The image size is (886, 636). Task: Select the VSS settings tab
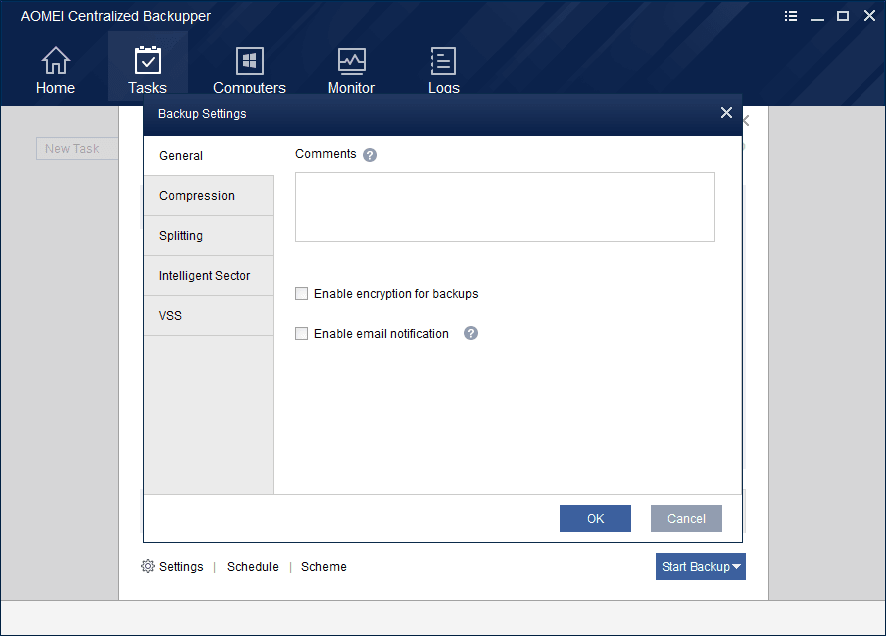tap(209, 316)
